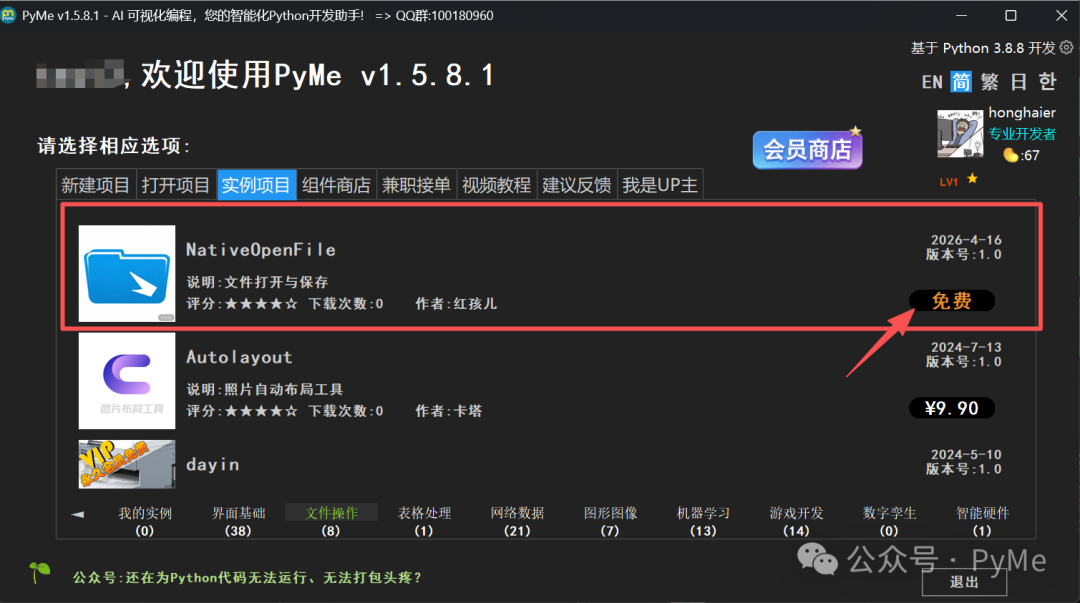Click Autolayout star rating
1080x603 pixels.
point(261,411)
